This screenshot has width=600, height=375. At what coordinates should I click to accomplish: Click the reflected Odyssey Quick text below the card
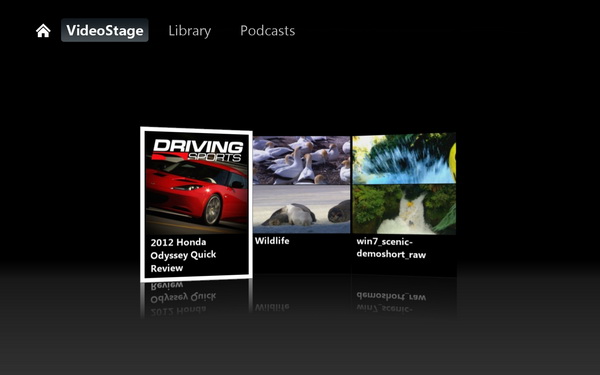pyautogui.click(x=183, y=297)
